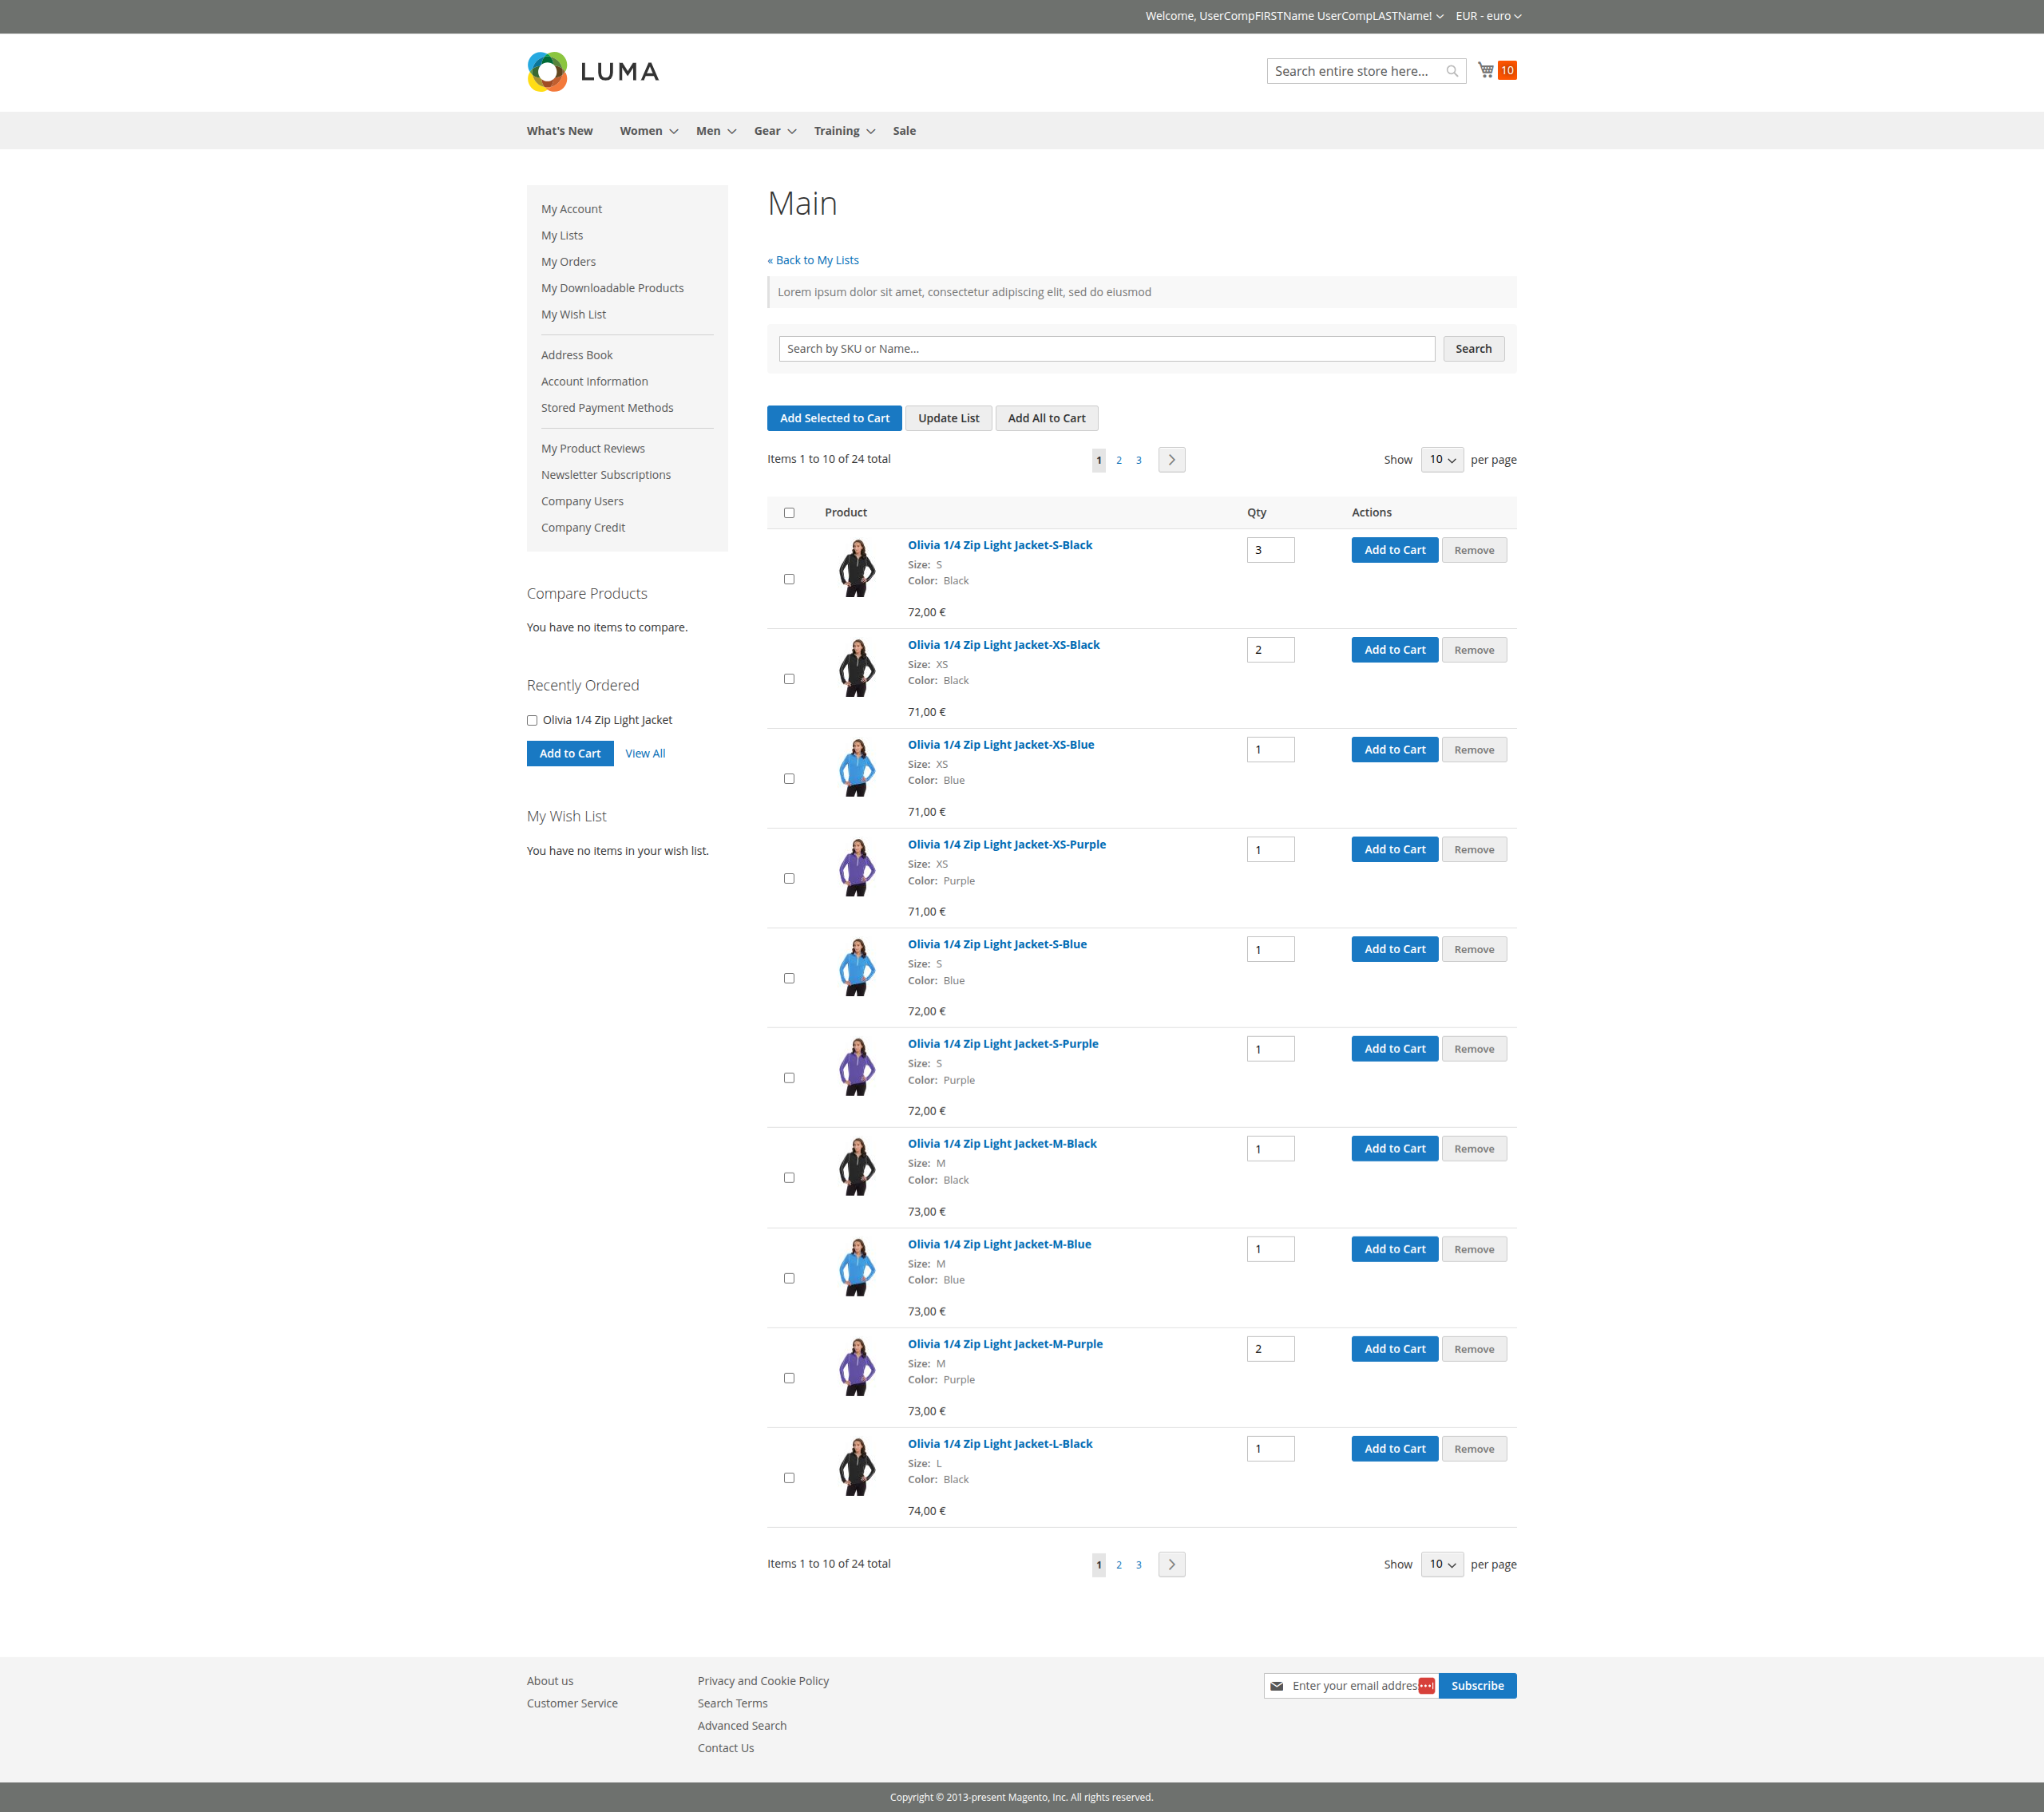
Task: Click the magnifier icon in the store search bar
Action: pos(1451,71)
